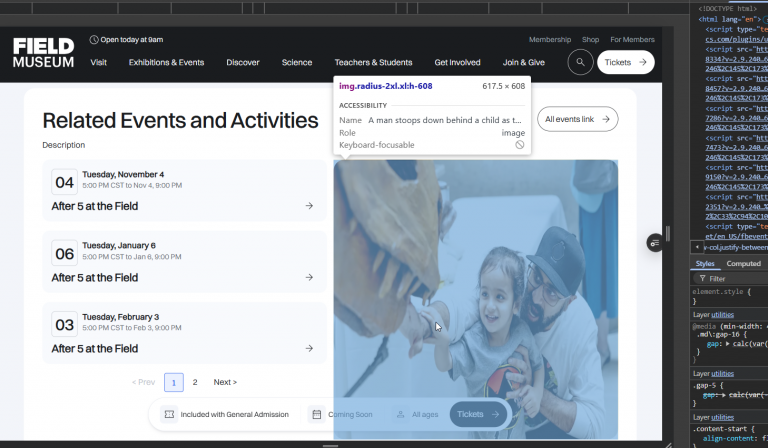Viewport: 768px width, 448px height.
Task: Click the person icon by All ages
Action: point(400,414)
